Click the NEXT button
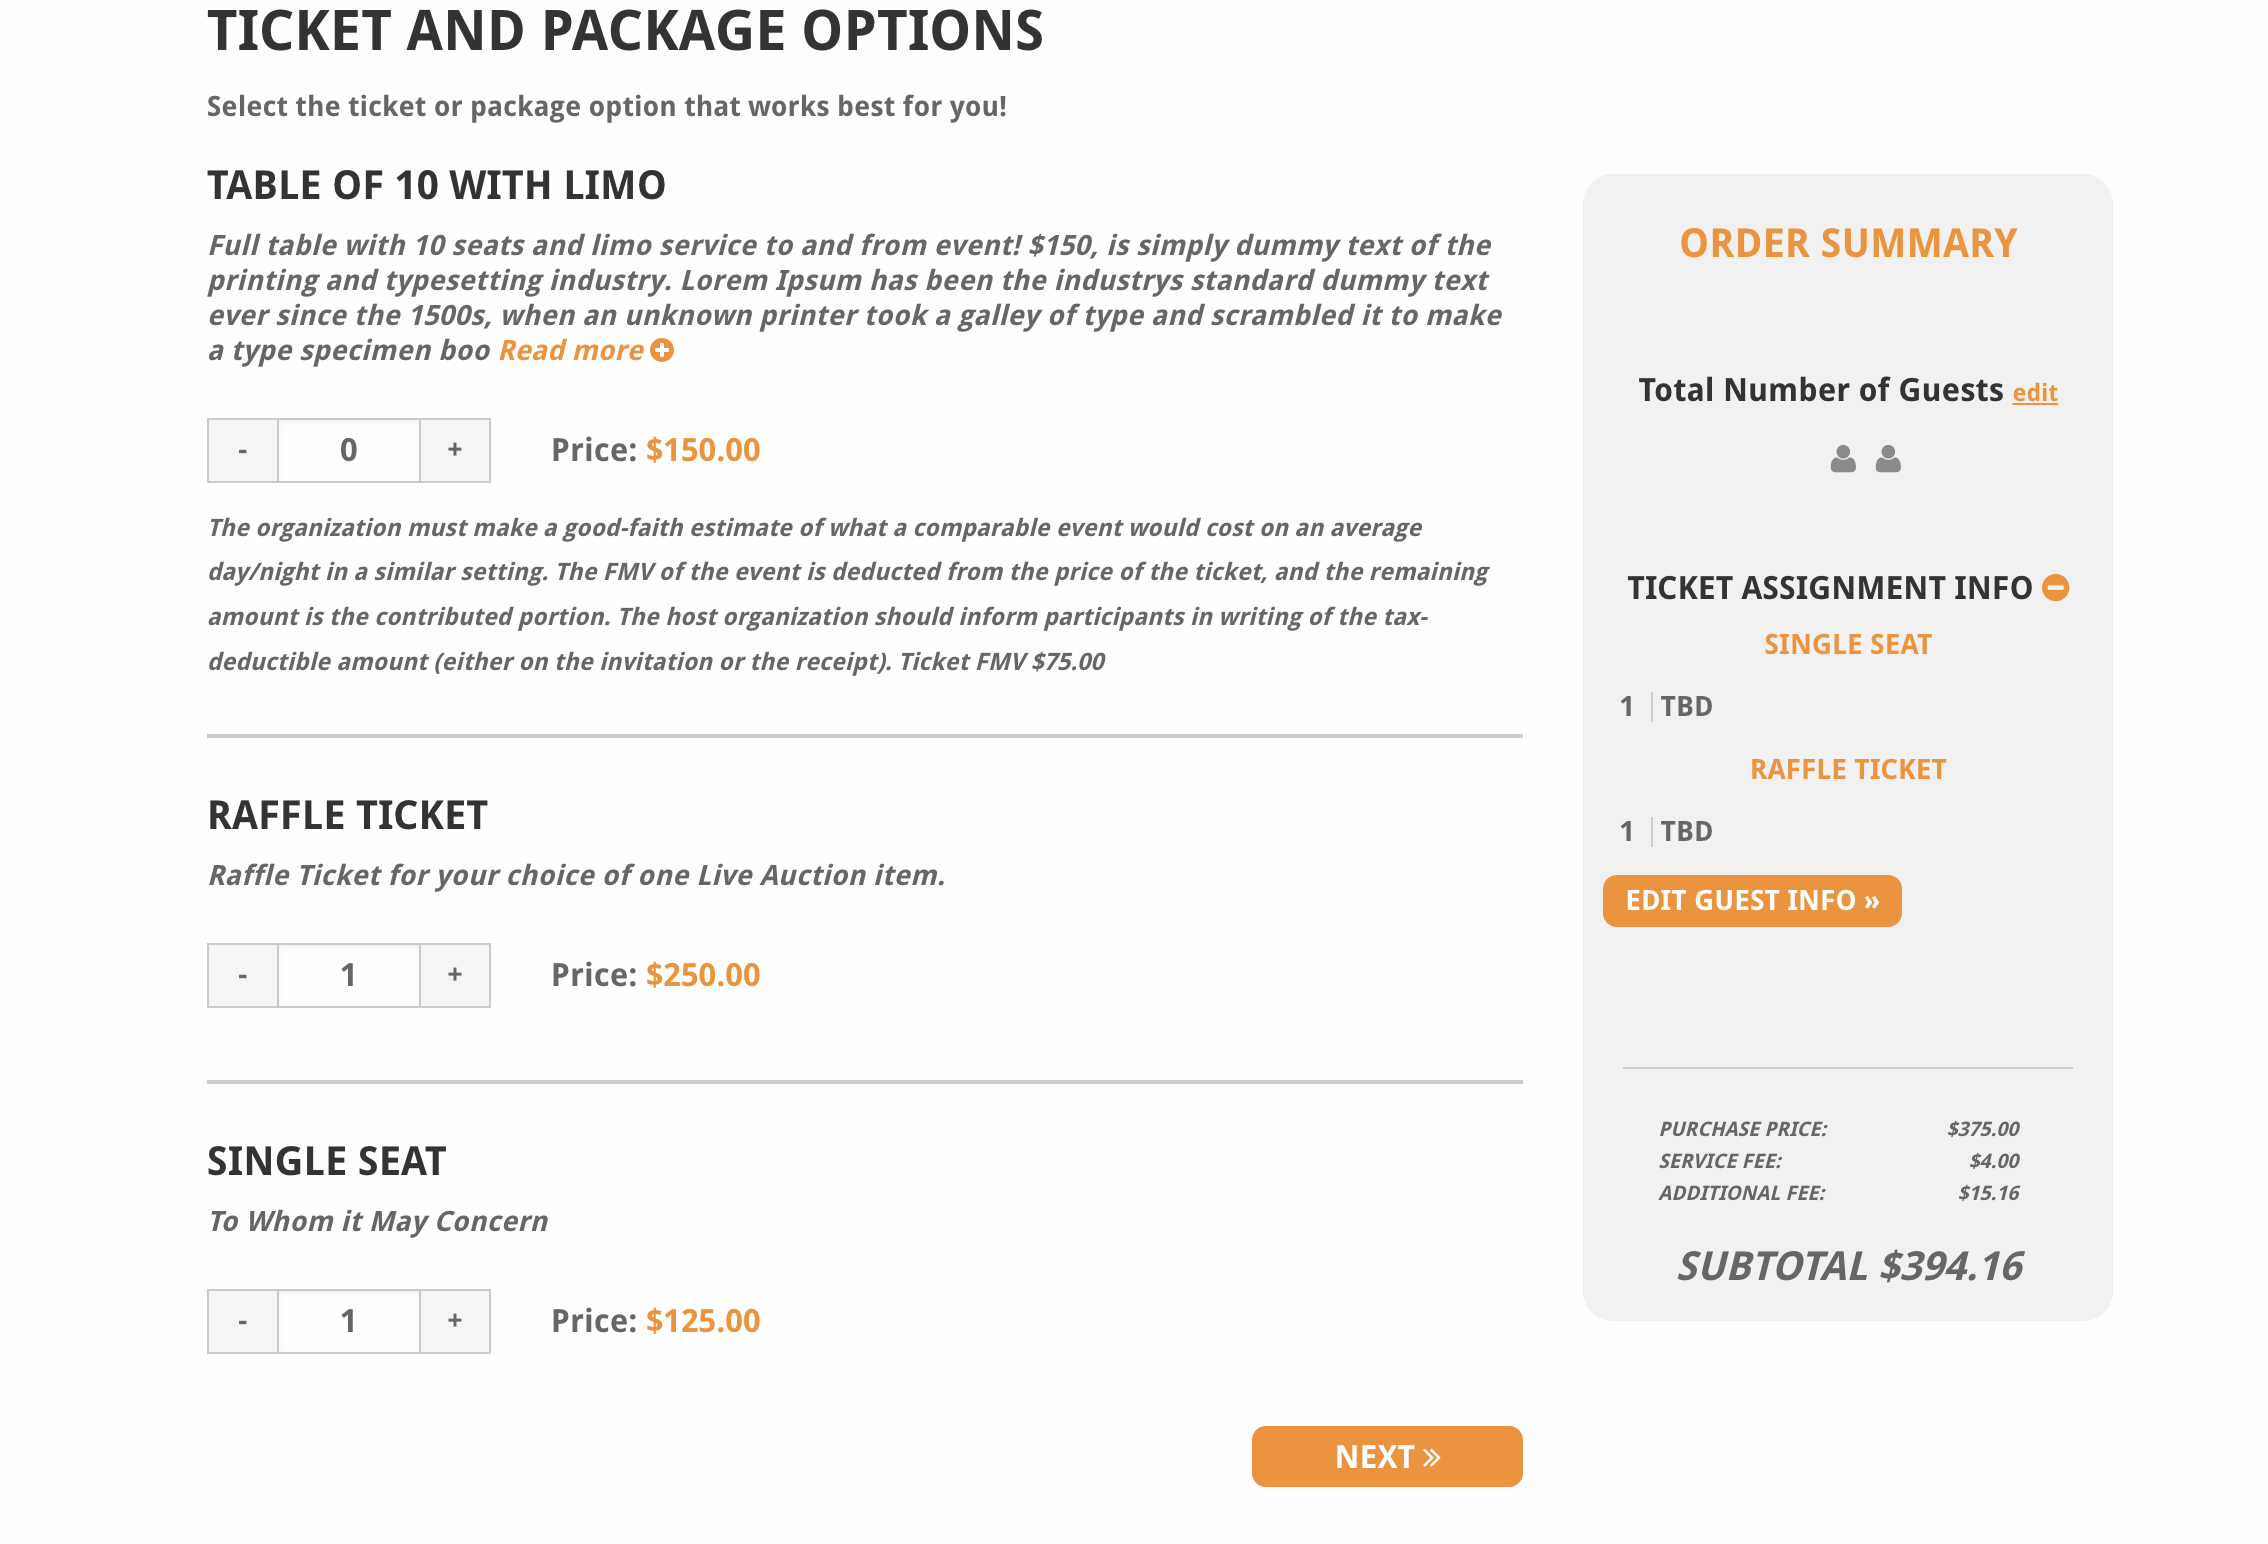Viewport: 2268px width, 1544px height. coord(1387,1456)
